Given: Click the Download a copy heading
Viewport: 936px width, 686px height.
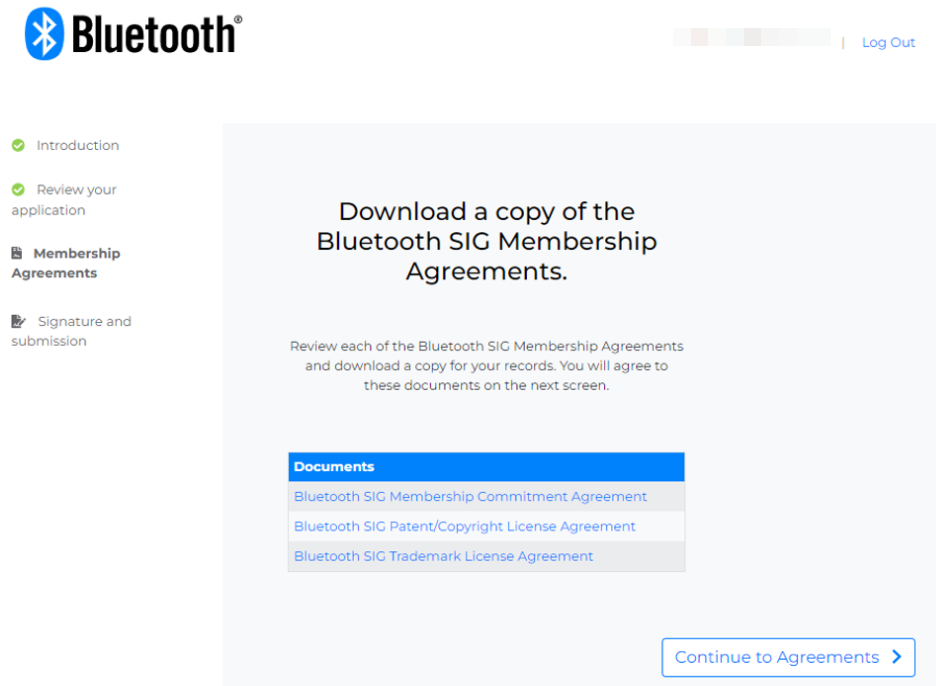Looking at the screenshot, I should pos(487,241).
